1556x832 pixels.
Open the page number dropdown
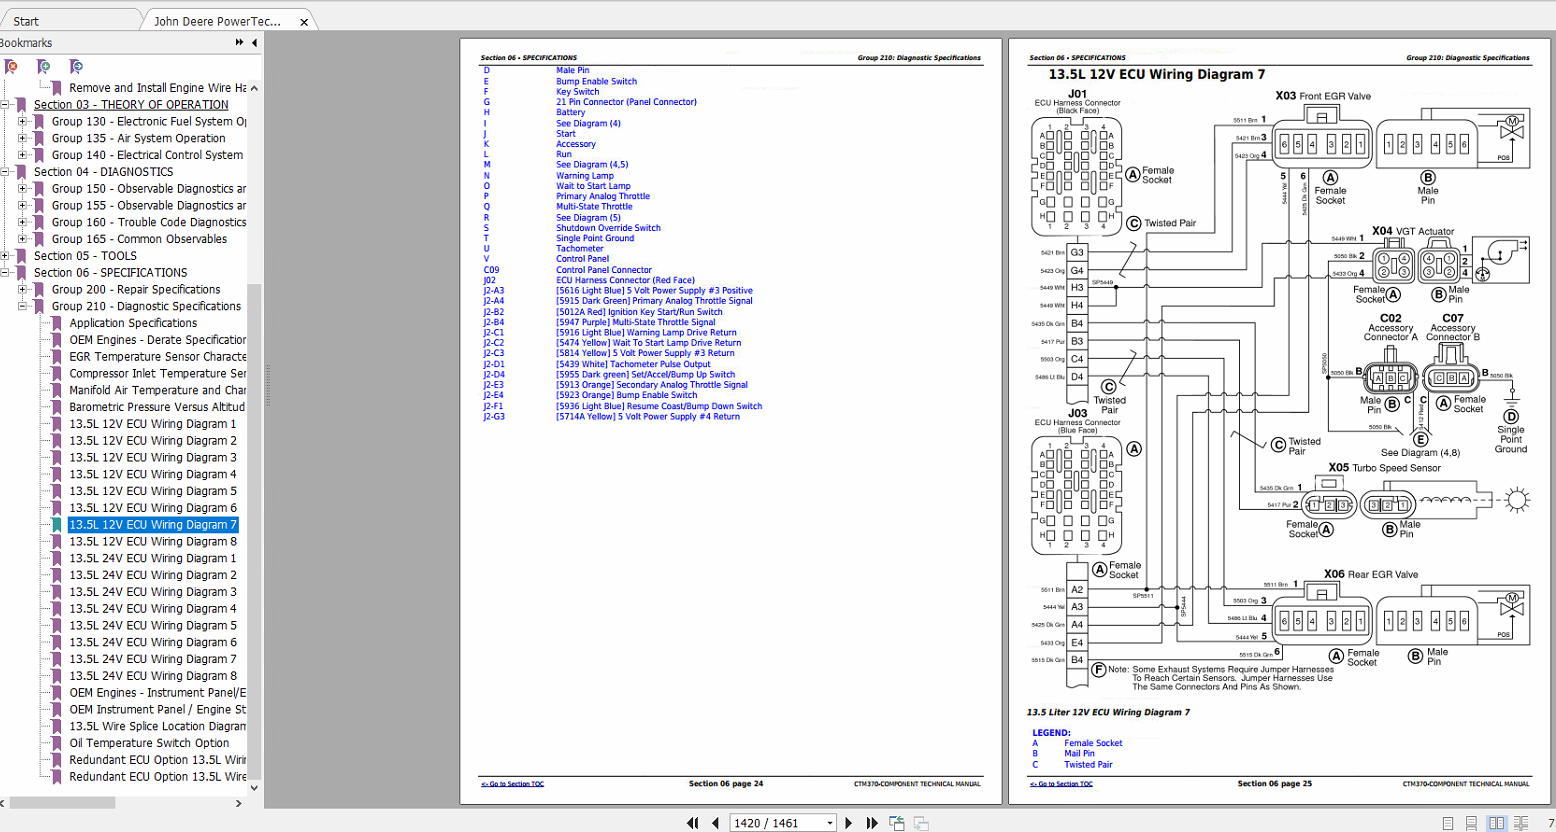tap(829, 823)
